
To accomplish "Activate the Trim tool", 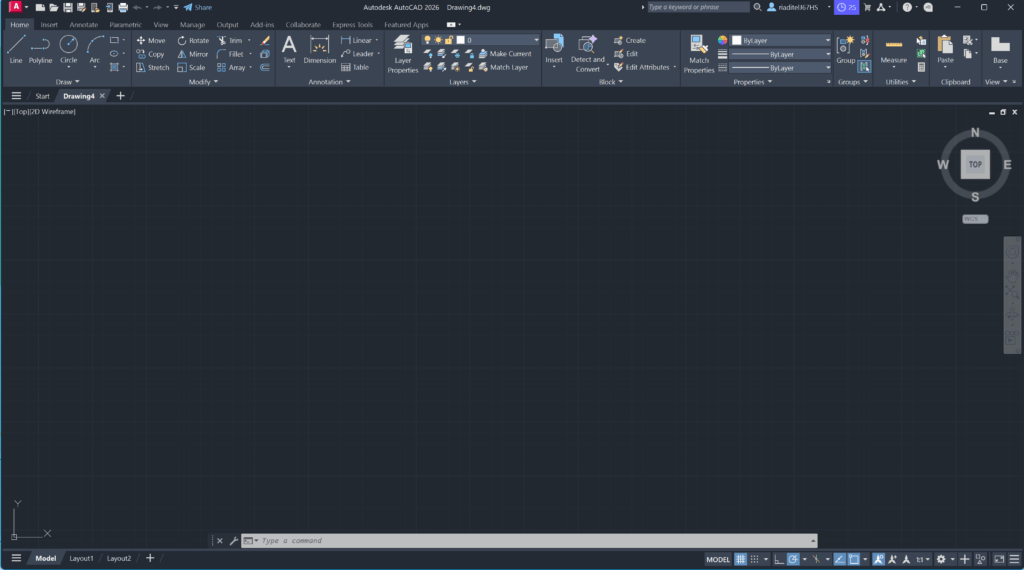I will [230, 40].
